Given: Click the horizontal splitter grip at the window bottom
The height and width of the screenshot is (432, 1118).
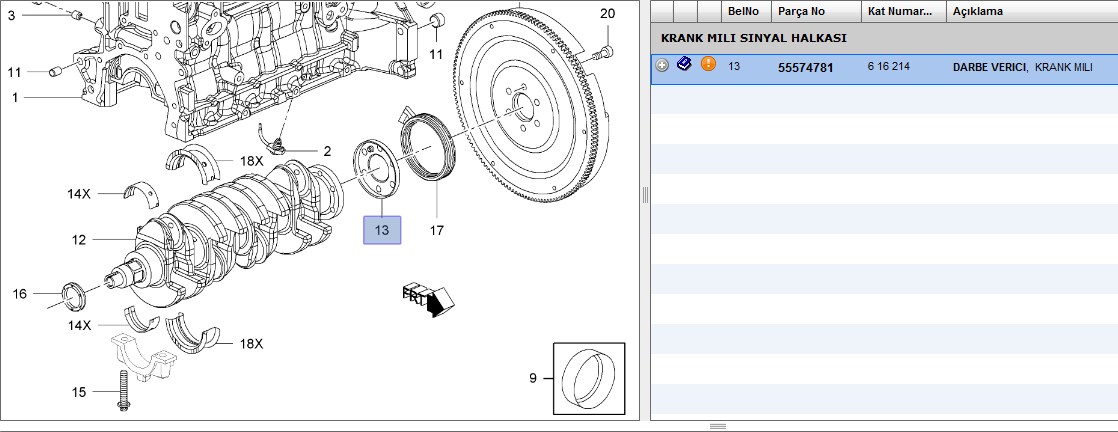Looking at the screenshot, I should point(718,426).
